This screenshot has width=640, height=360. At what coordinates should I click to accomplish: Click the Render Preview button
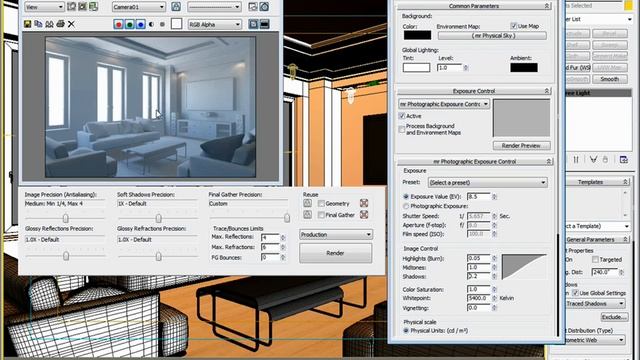(x=521, y=146)
